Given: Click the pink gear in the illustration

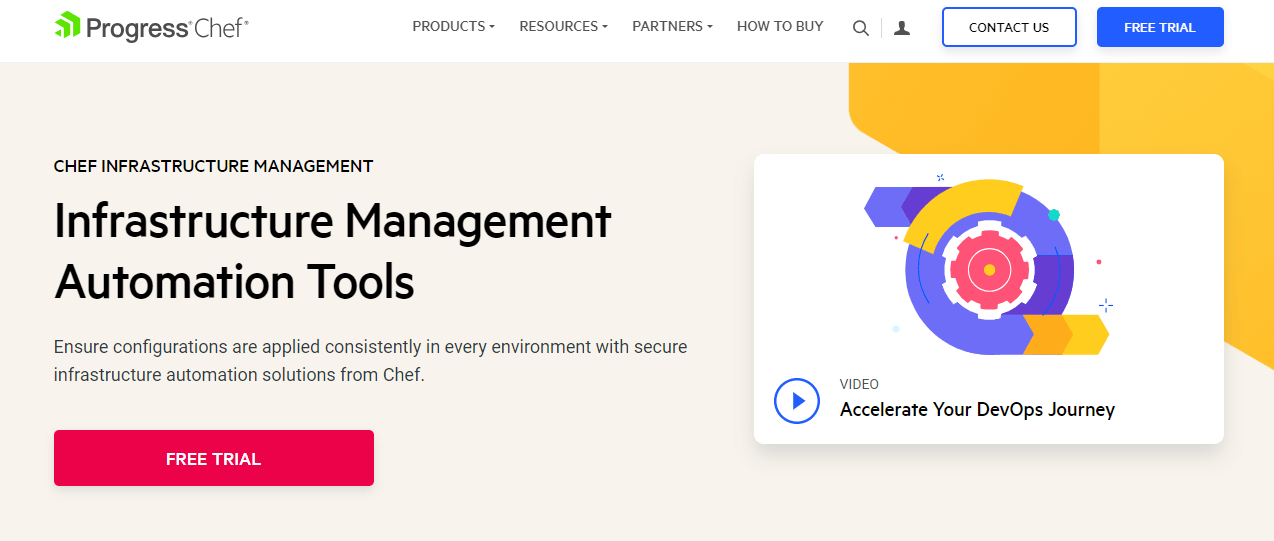Looking at the screenshot, I should [x=988, y=270].
